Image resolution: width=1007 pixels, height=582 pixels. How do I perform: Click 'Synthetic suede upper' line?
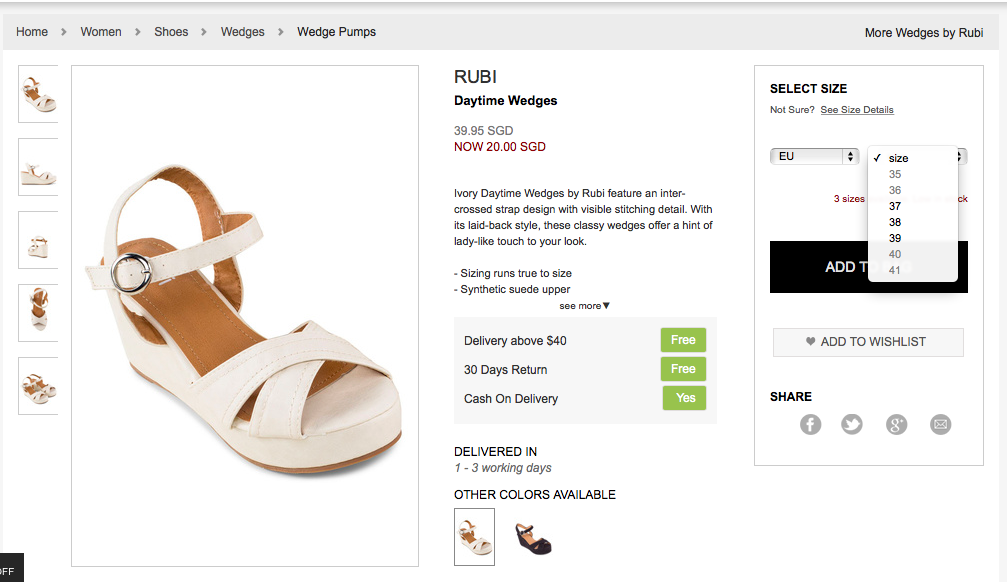tap(512, 289)
